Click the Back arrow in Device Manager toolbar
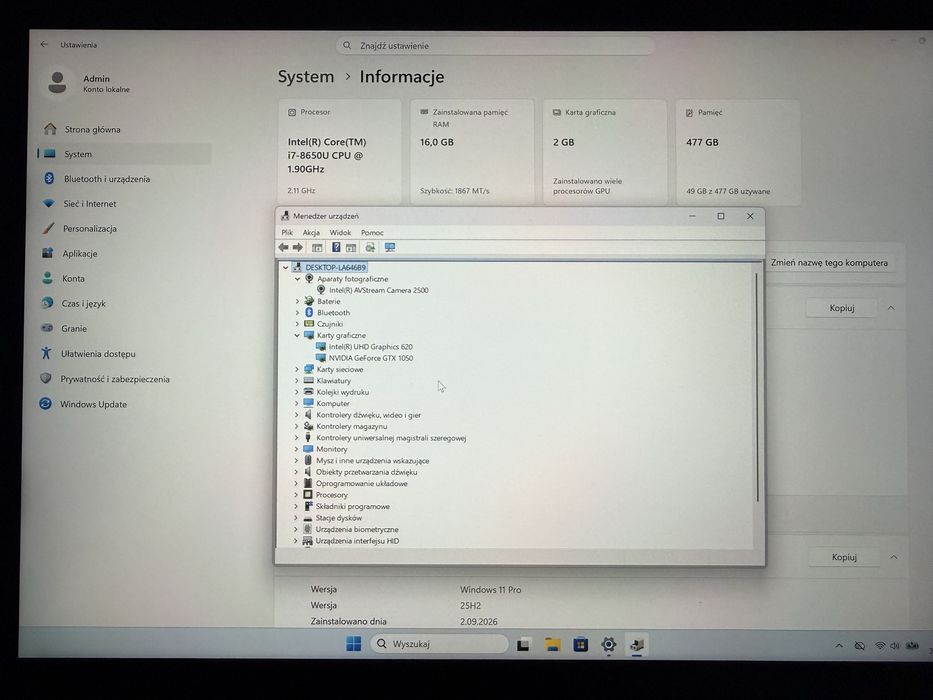The width and height of the screenshot is (933, 700). click(x=283, y=248)
